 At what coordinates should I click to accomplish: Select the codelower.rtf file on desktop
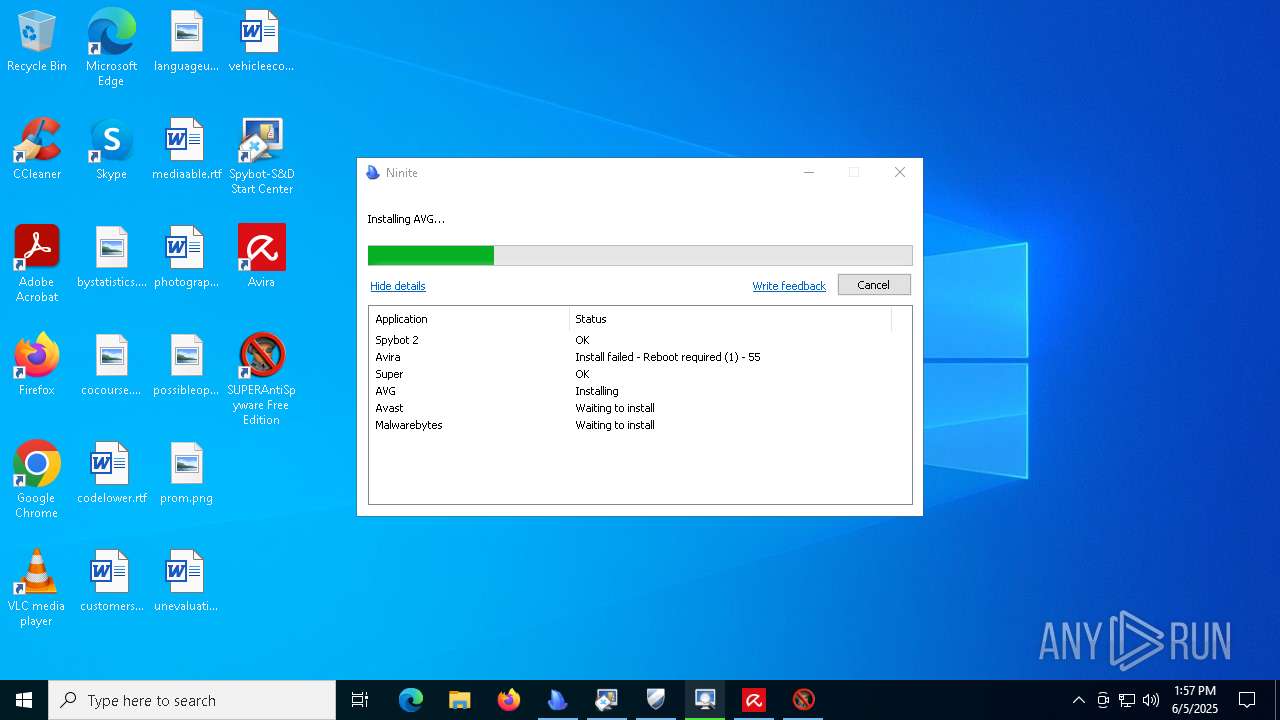111,474
